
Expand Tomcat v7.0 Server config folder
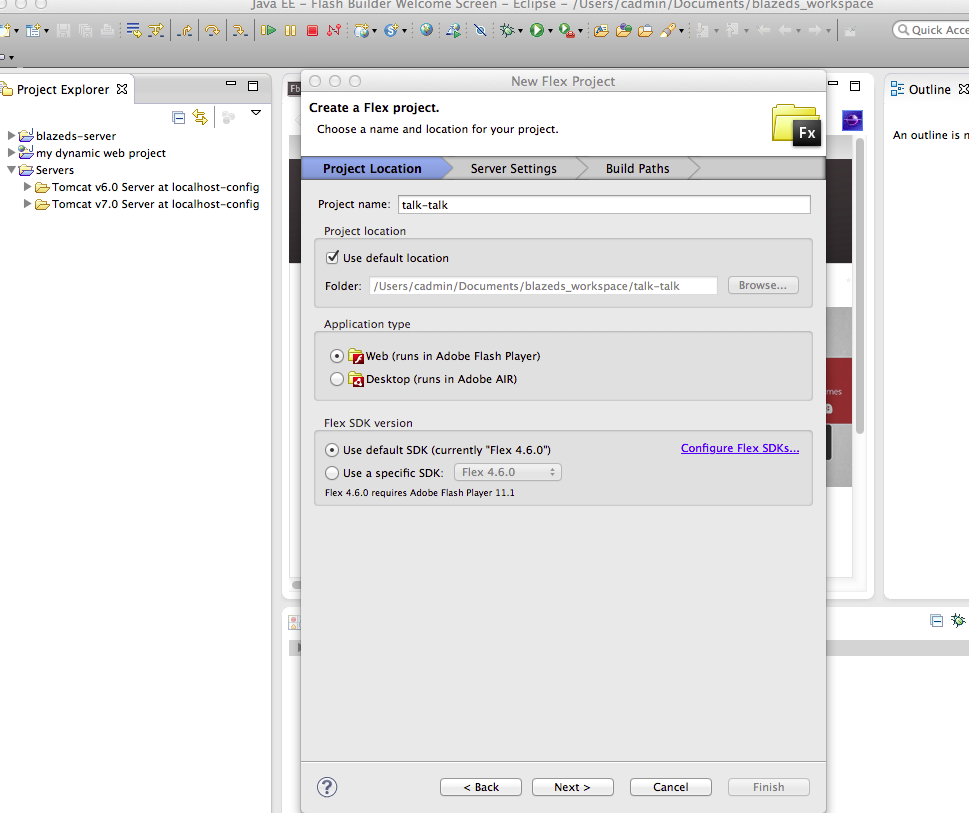point(27,204)
